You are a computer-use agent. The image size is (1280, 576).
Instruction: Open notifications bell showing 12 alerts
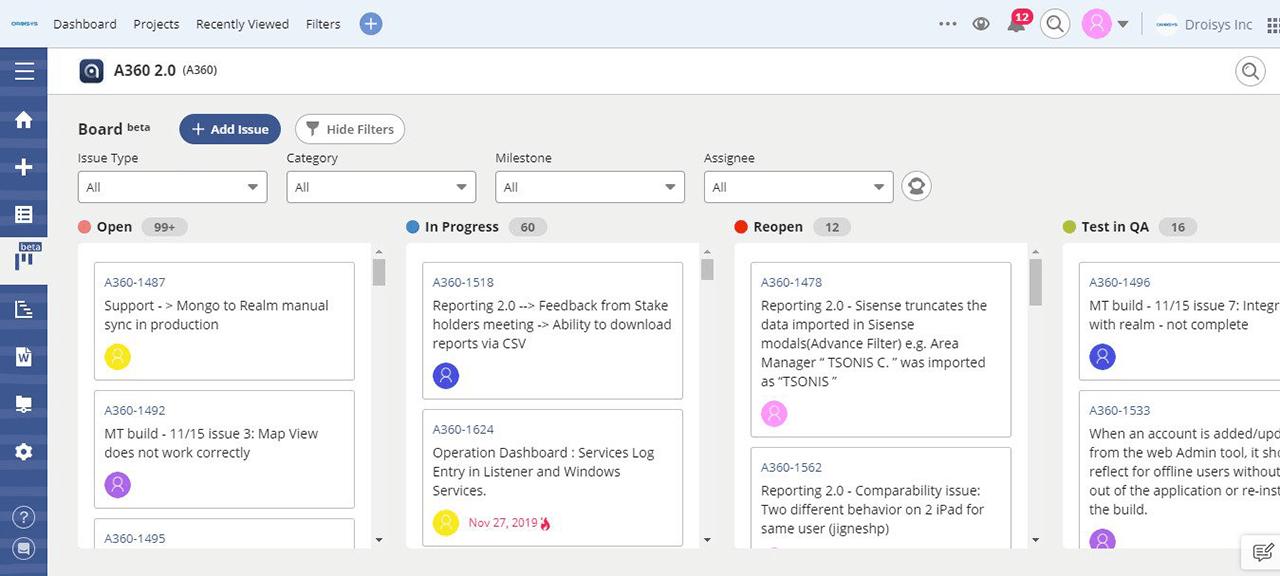click(1017, 24)
